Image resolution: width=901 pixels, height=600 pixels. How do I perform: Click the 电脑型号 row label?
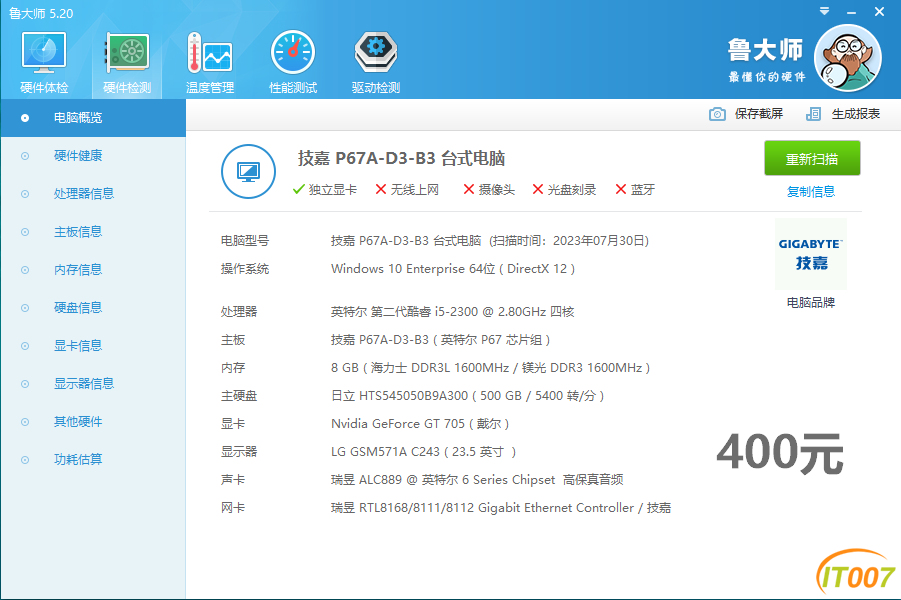point(245,241)
